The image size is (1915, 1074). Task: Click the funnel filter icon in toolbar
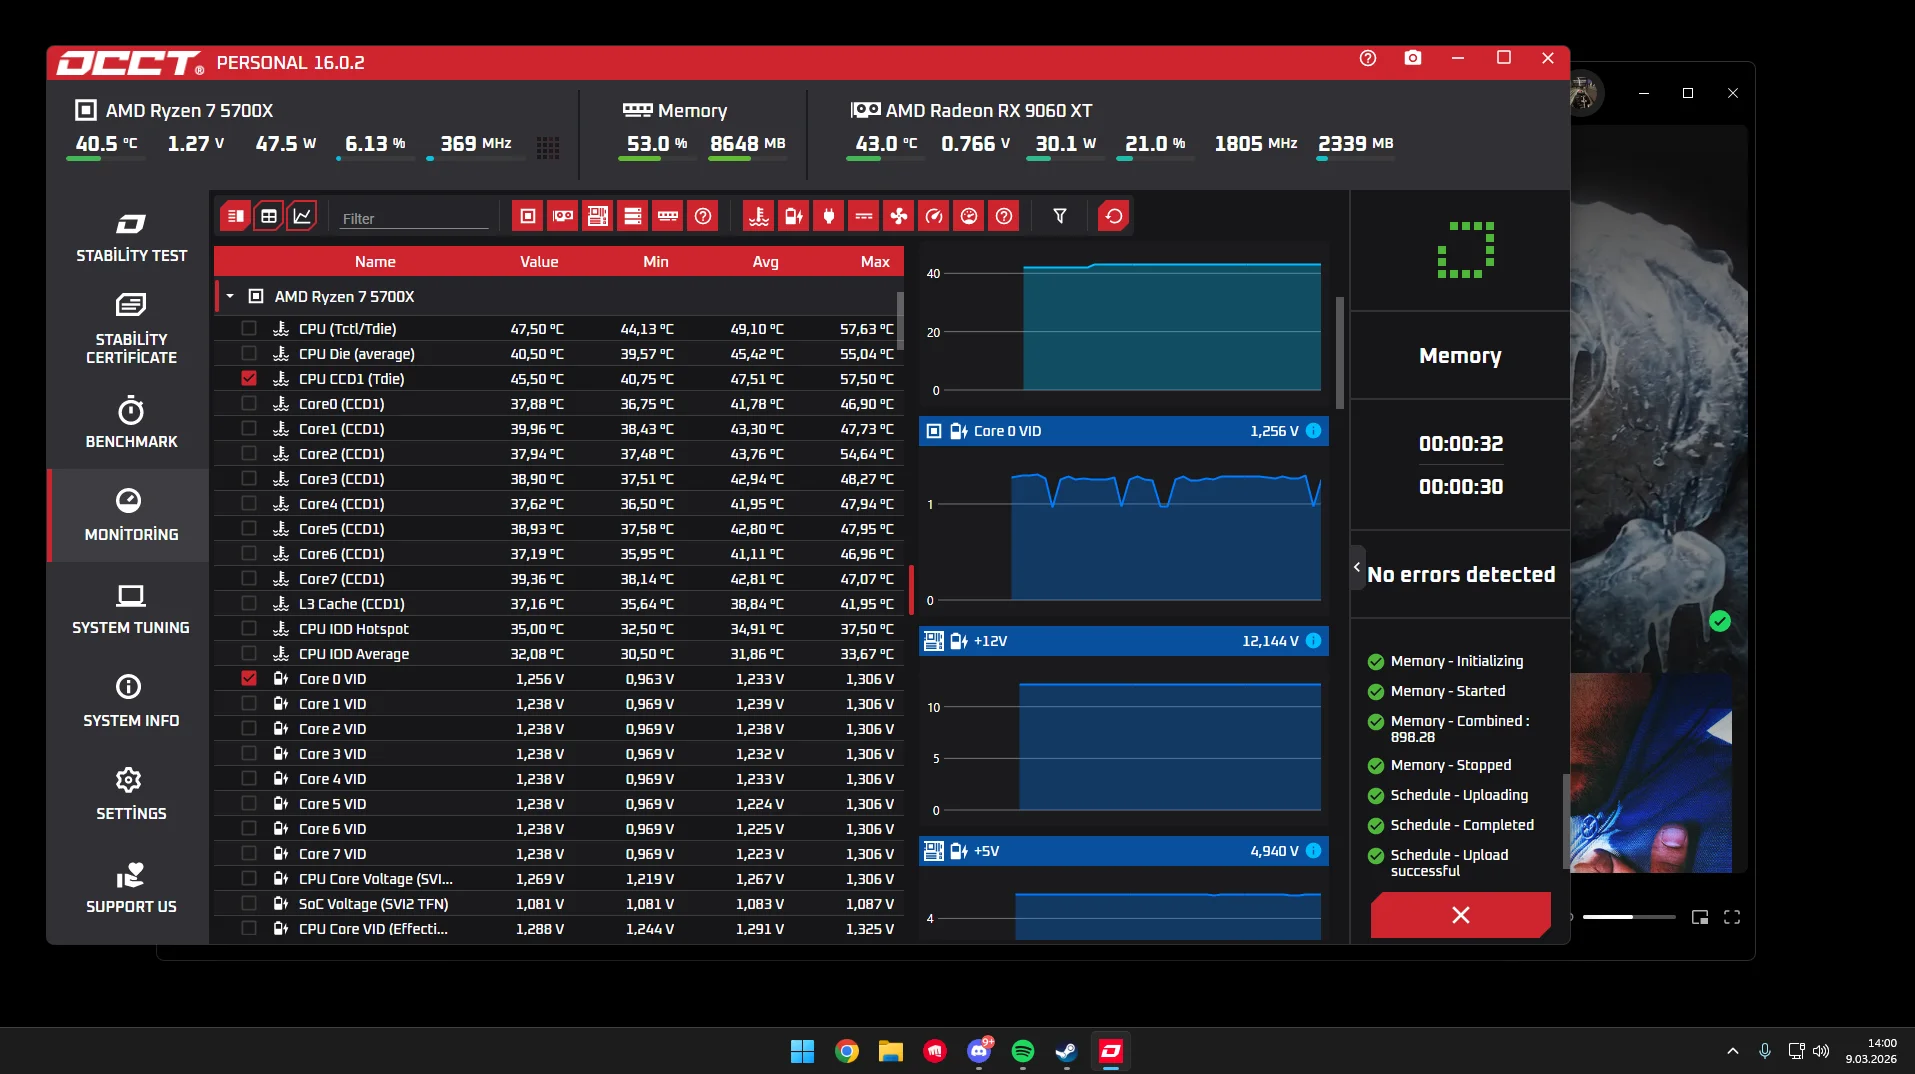pyautogui.click(x=1060, y=216)
